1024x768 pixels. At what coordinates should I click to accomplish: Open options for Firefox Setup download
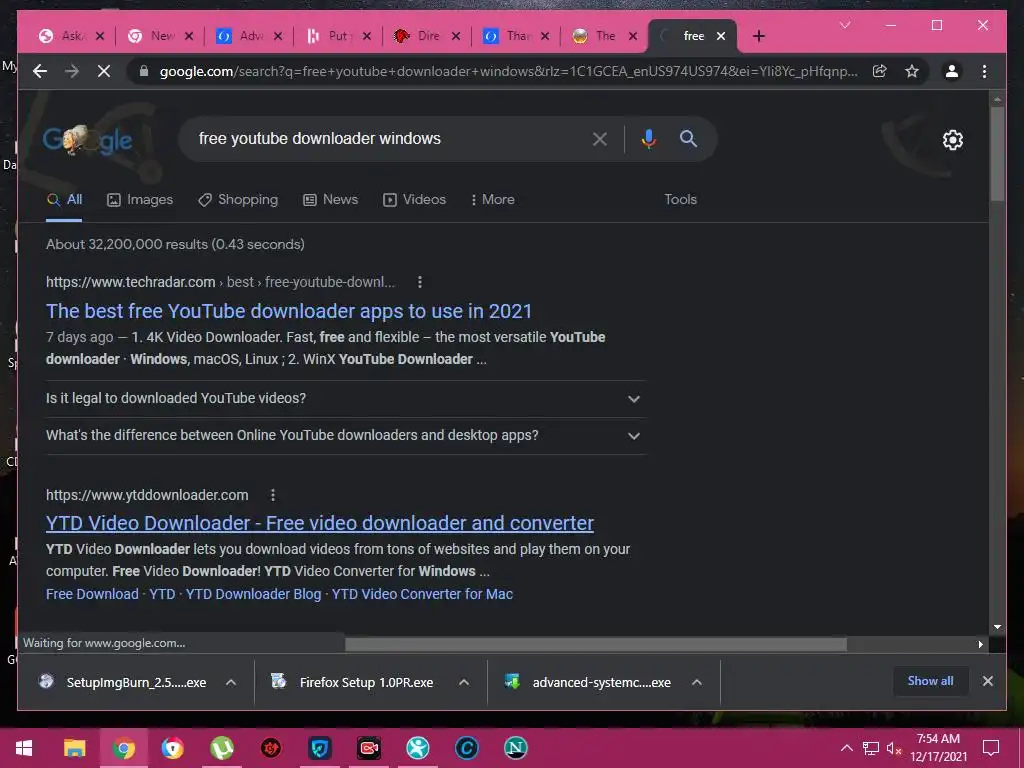pos(464,682)
